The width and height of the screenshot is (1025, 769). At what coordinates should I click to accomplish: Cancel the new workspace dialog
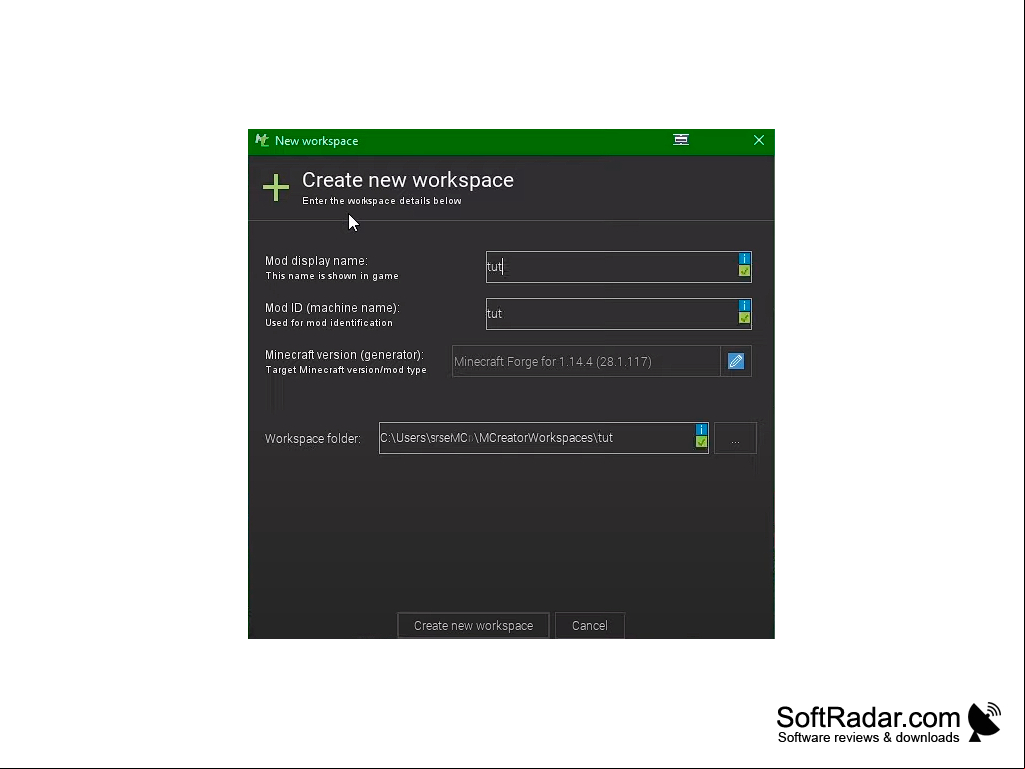point(590,626)
